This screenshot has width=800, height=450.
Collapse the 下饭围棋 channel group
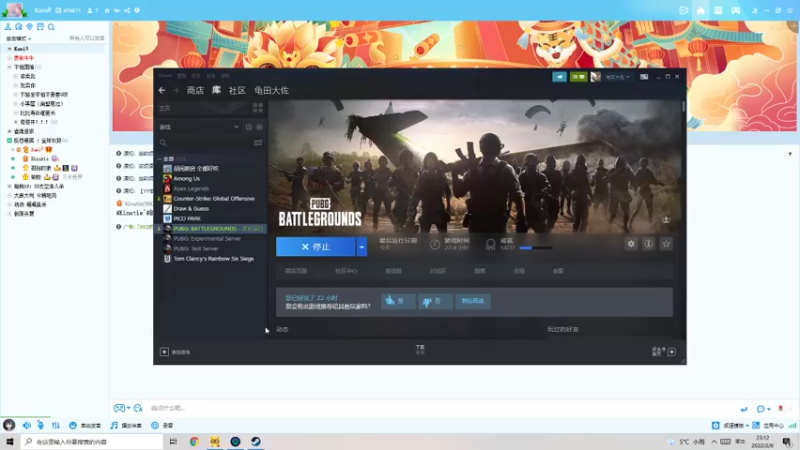coord(9,67)
